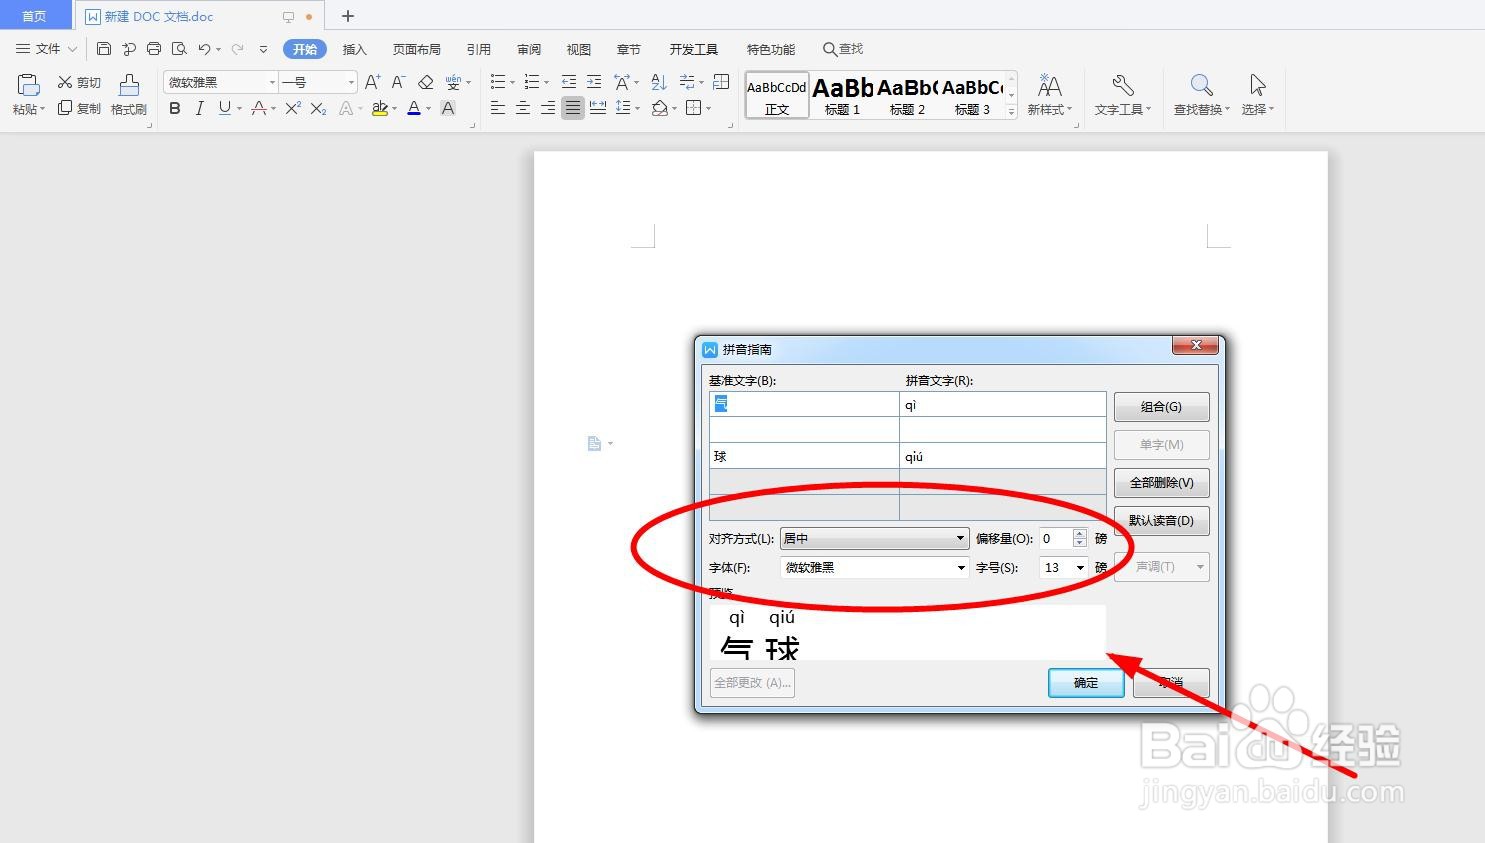
Task: Click the Increase Indent icon
Action: pyautogui.click(x=594, y=82)
